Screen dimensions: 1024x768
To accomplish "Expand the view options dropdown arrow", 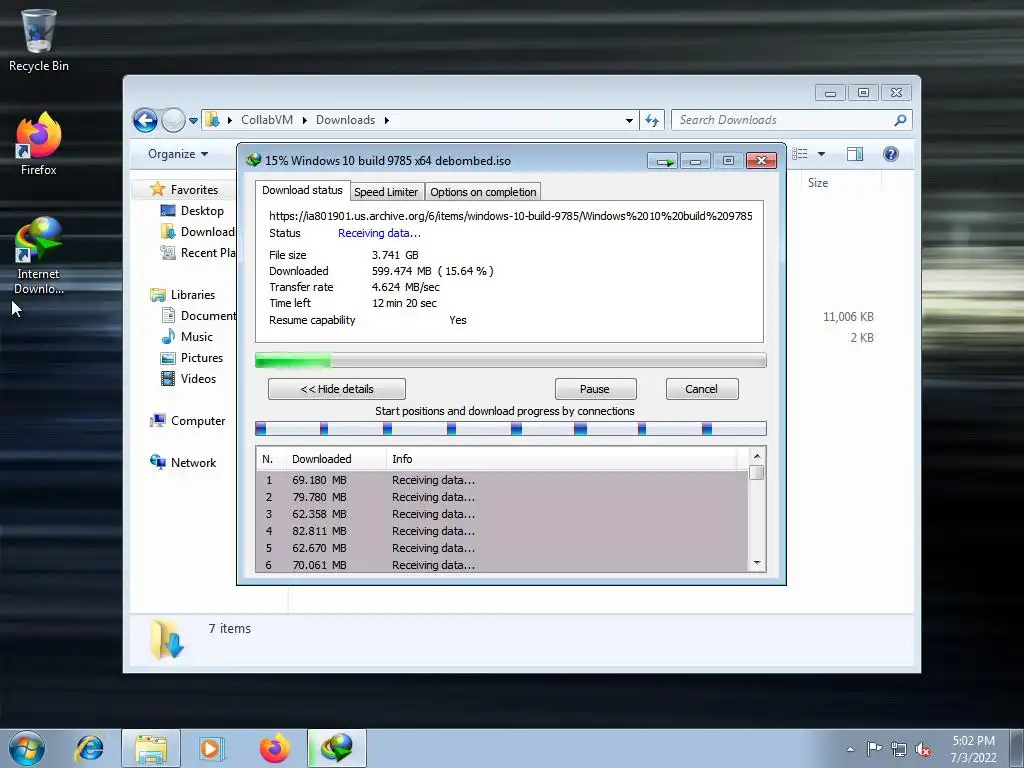I will (x=822, y=154).
